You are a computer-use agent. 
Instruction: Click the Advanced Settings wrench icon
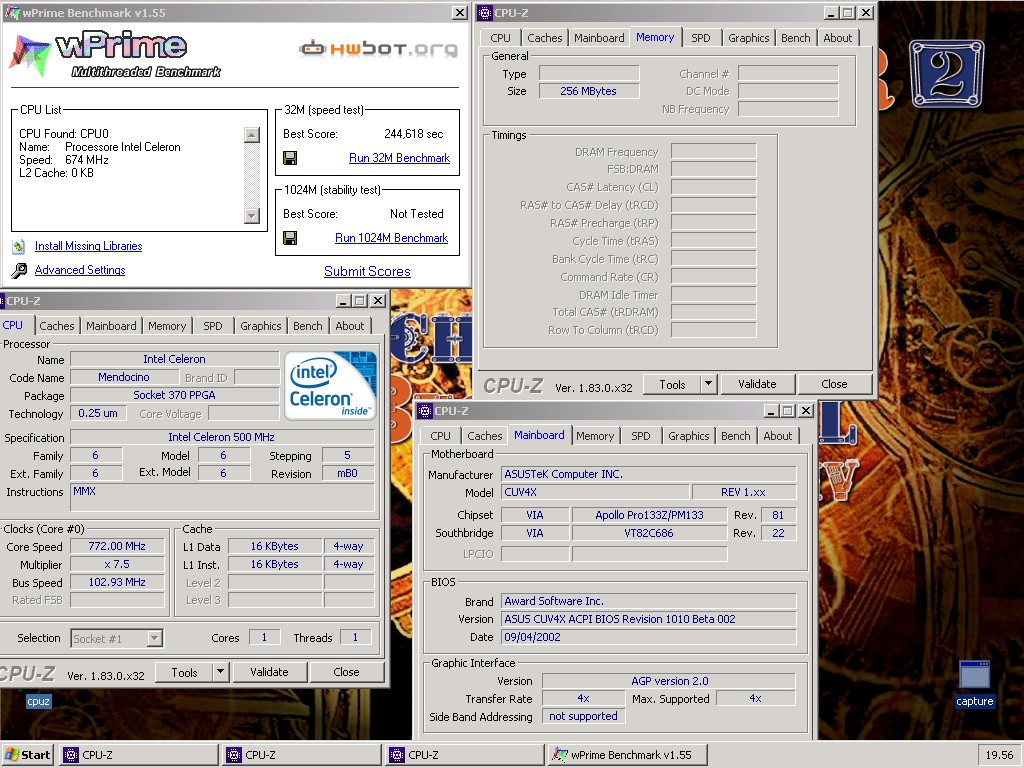pyautogui.click(x=20, y=270)
